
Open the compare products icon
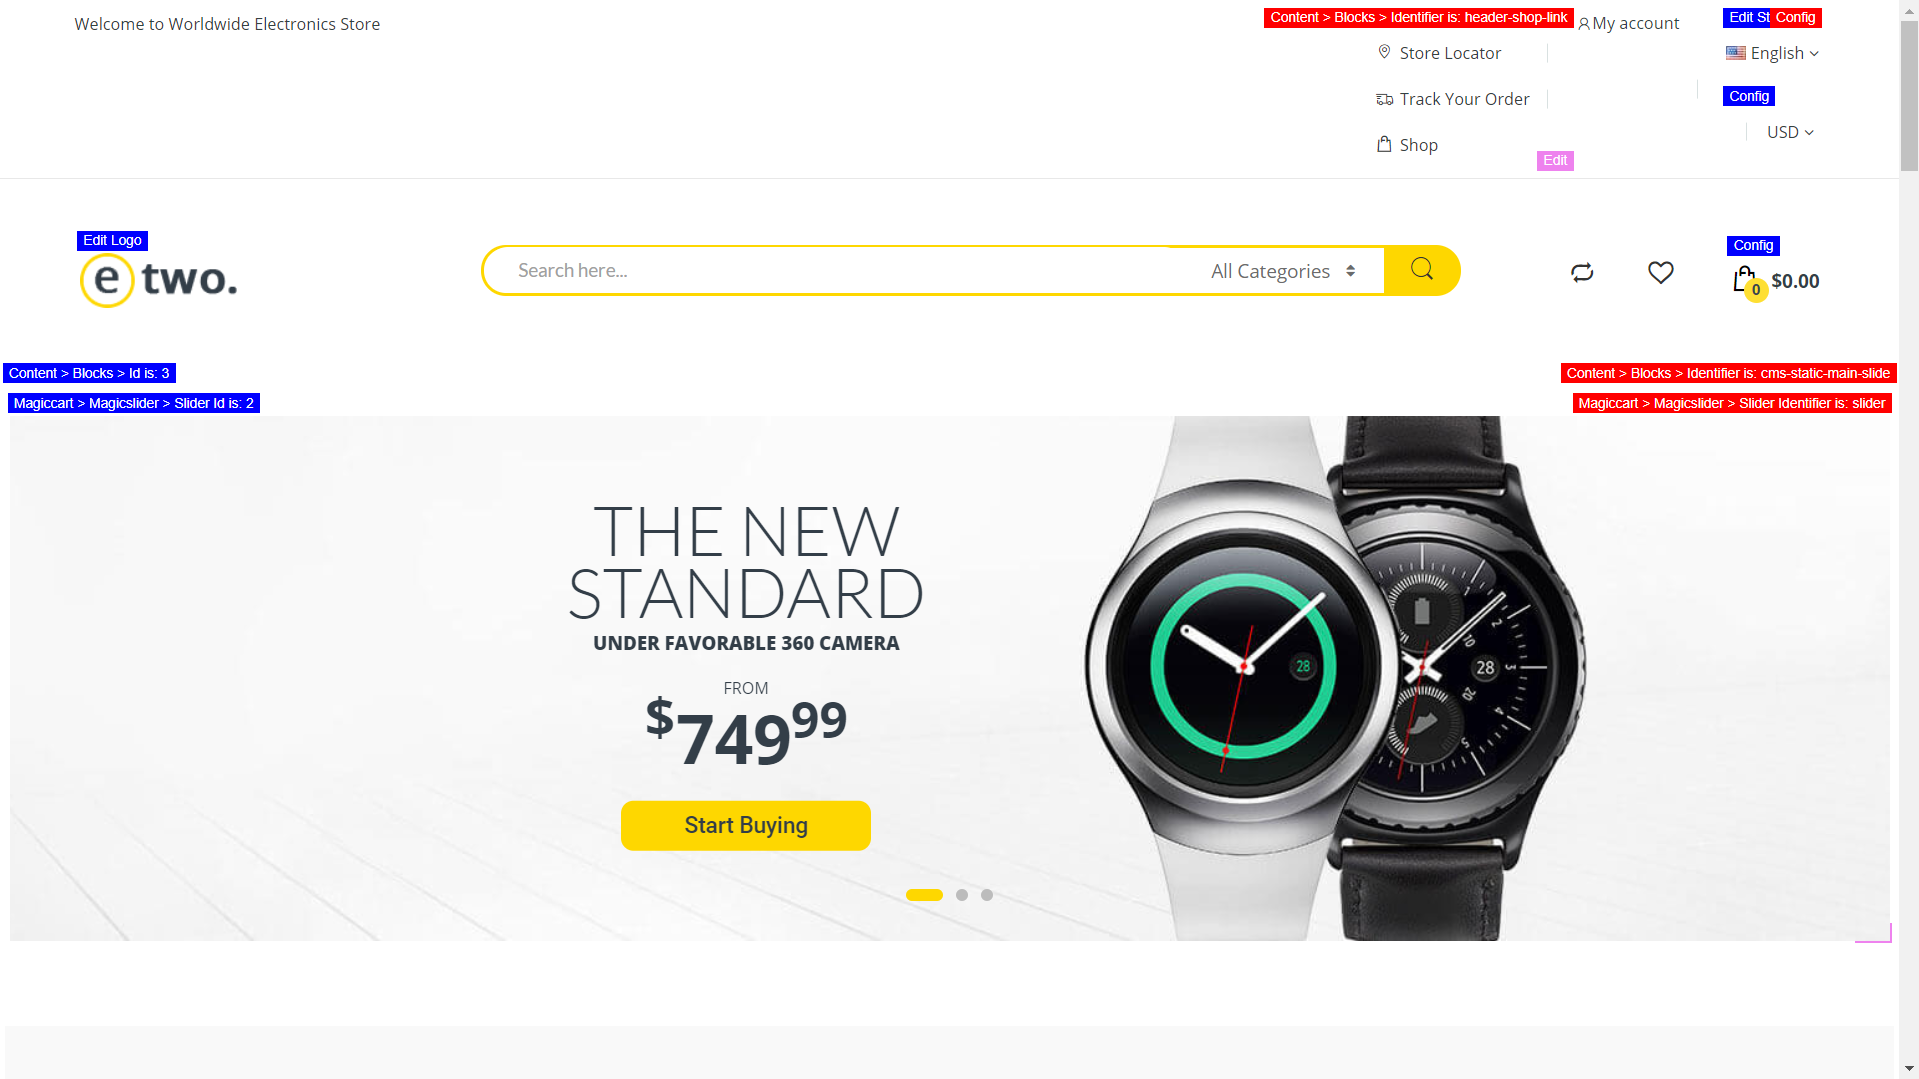[1582, 272]
